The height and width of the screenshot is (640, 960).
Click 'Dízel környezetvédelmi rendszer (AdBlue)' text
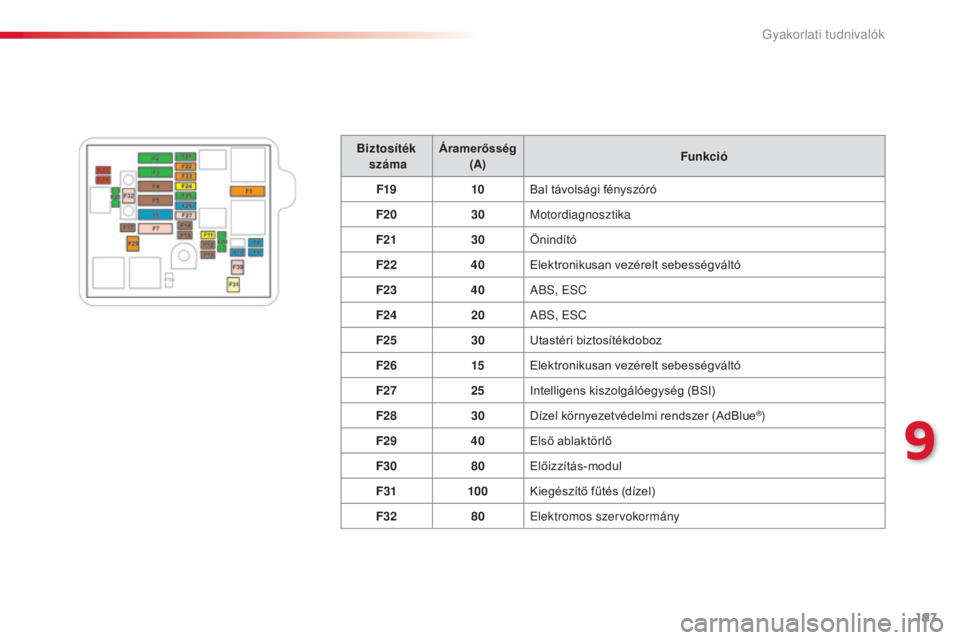click(648, 415)
